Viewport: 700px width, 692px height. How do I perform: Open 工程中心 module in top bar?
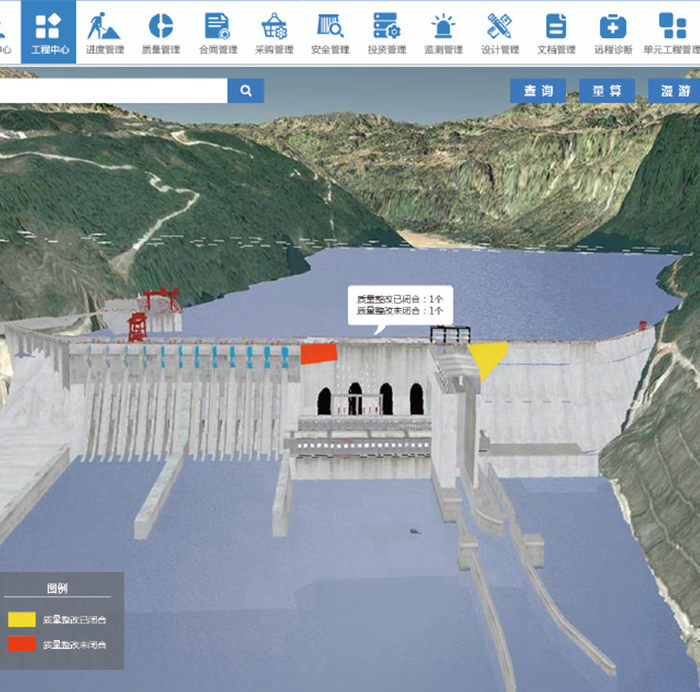pyautogui.click(x=48, y=32)
